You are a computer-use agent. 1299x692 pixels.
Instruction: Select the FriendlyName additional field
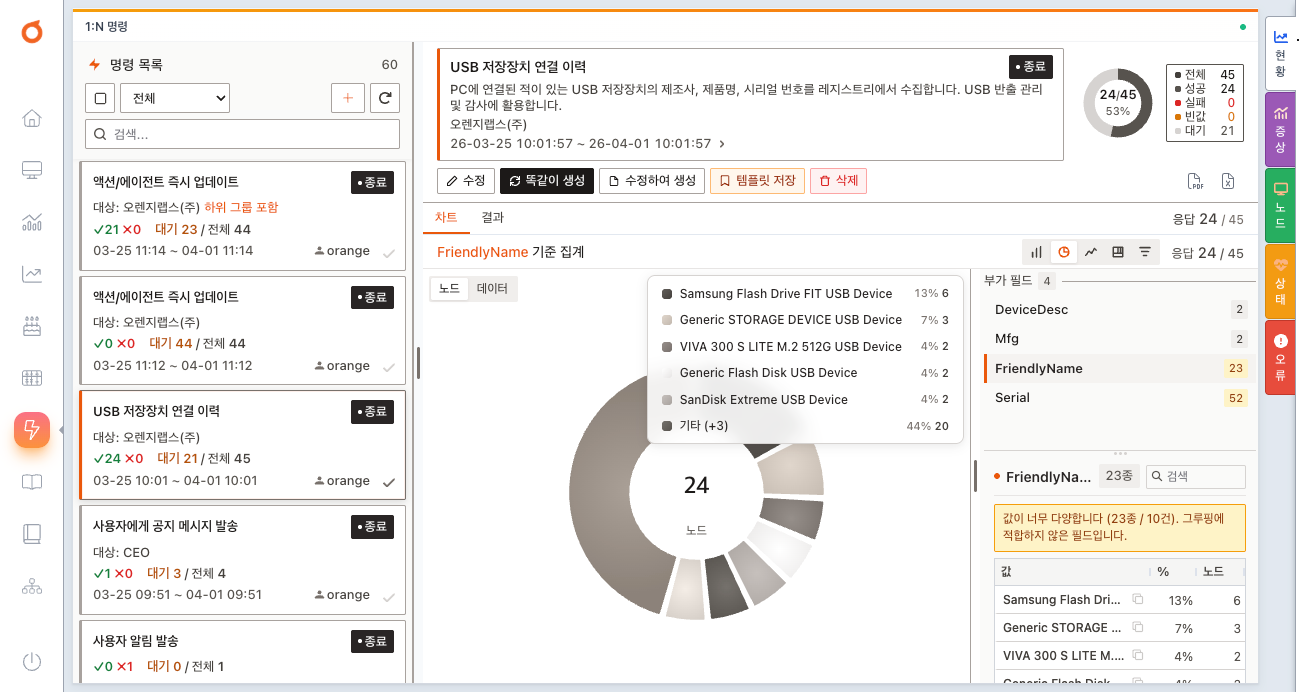1120,368
